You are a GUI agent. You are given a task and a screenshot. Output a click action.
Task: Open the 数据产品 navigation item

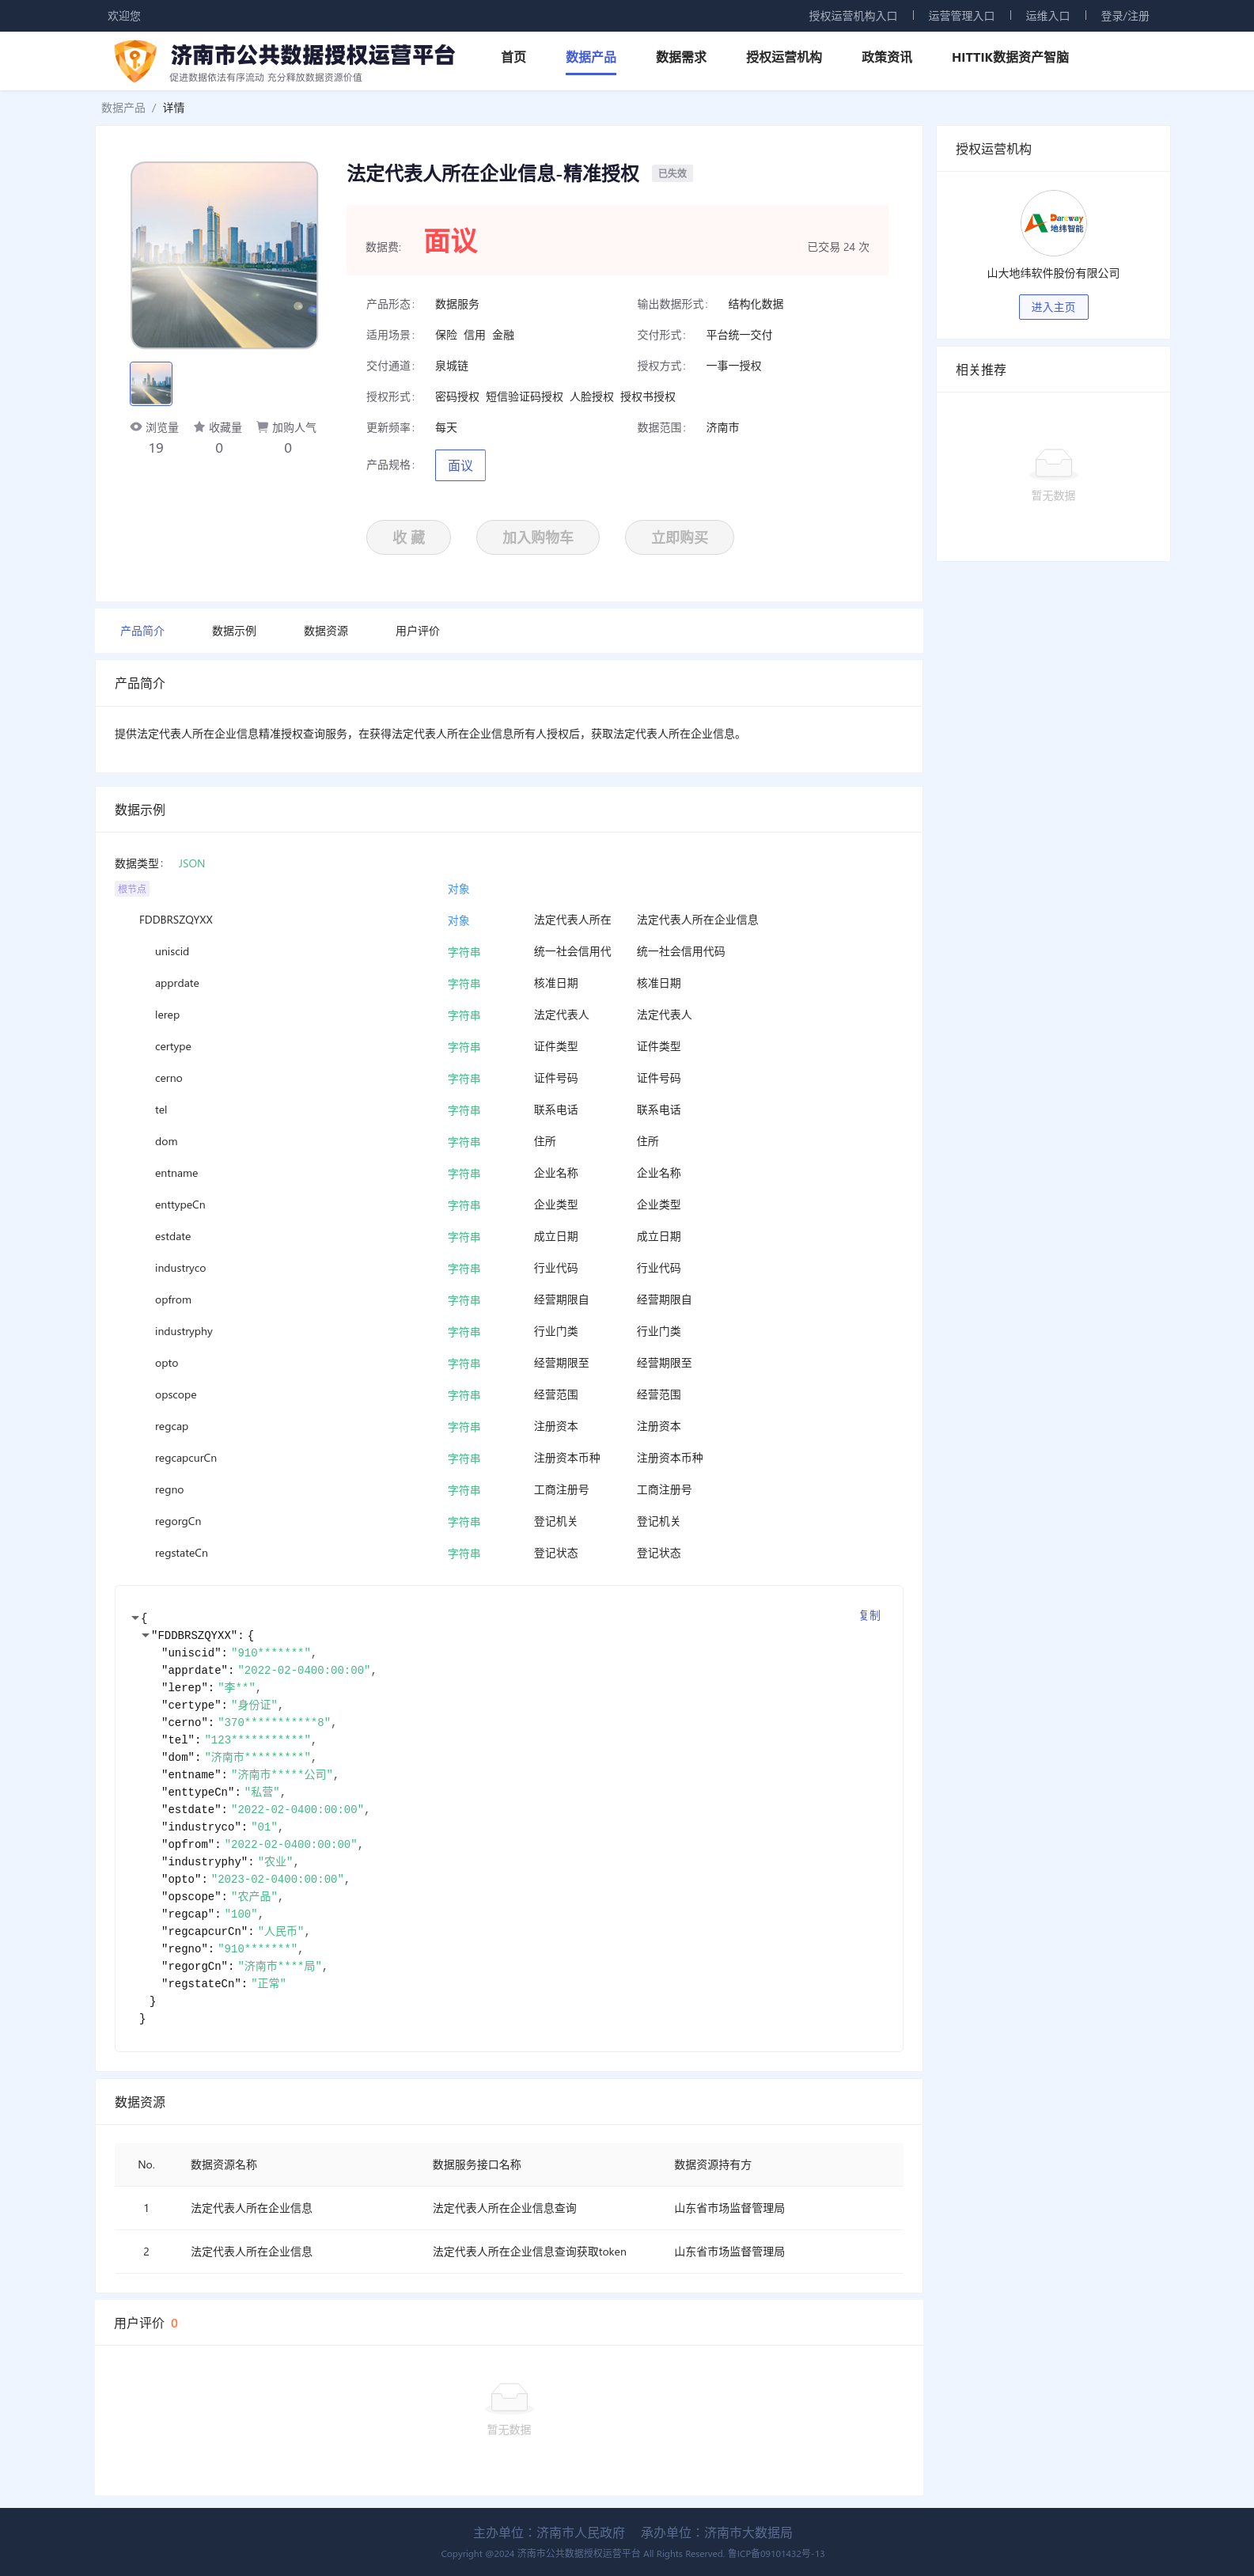[x=590, y=57]
